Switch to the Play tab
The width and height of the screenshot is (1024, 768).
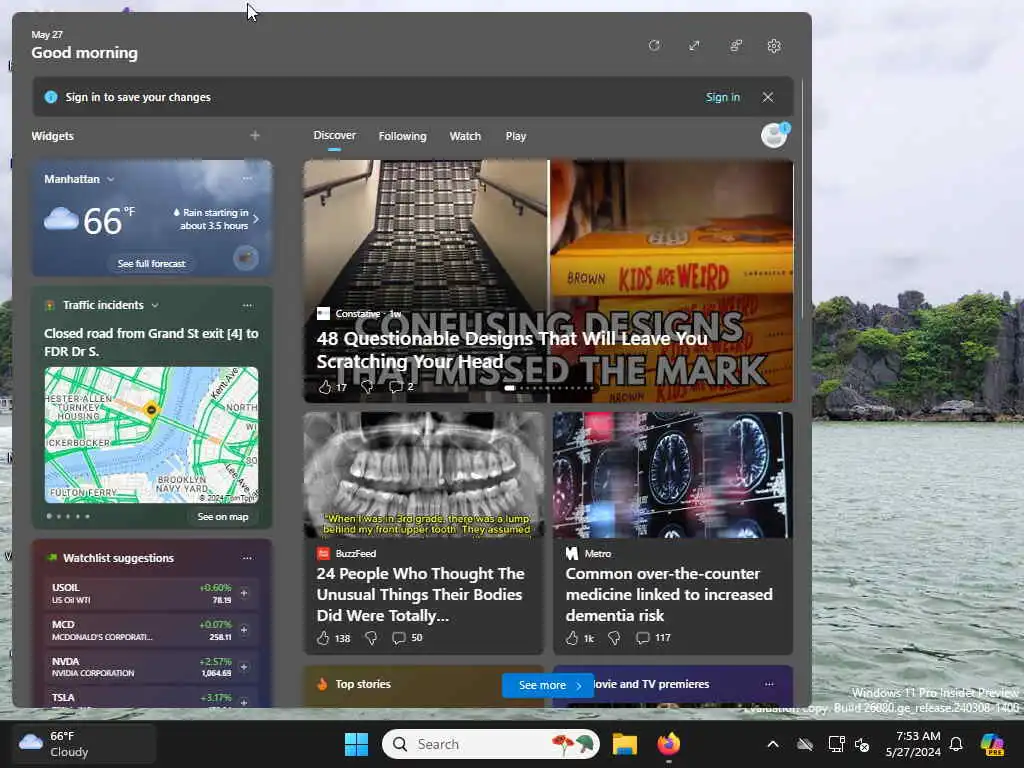pos(515,136)
